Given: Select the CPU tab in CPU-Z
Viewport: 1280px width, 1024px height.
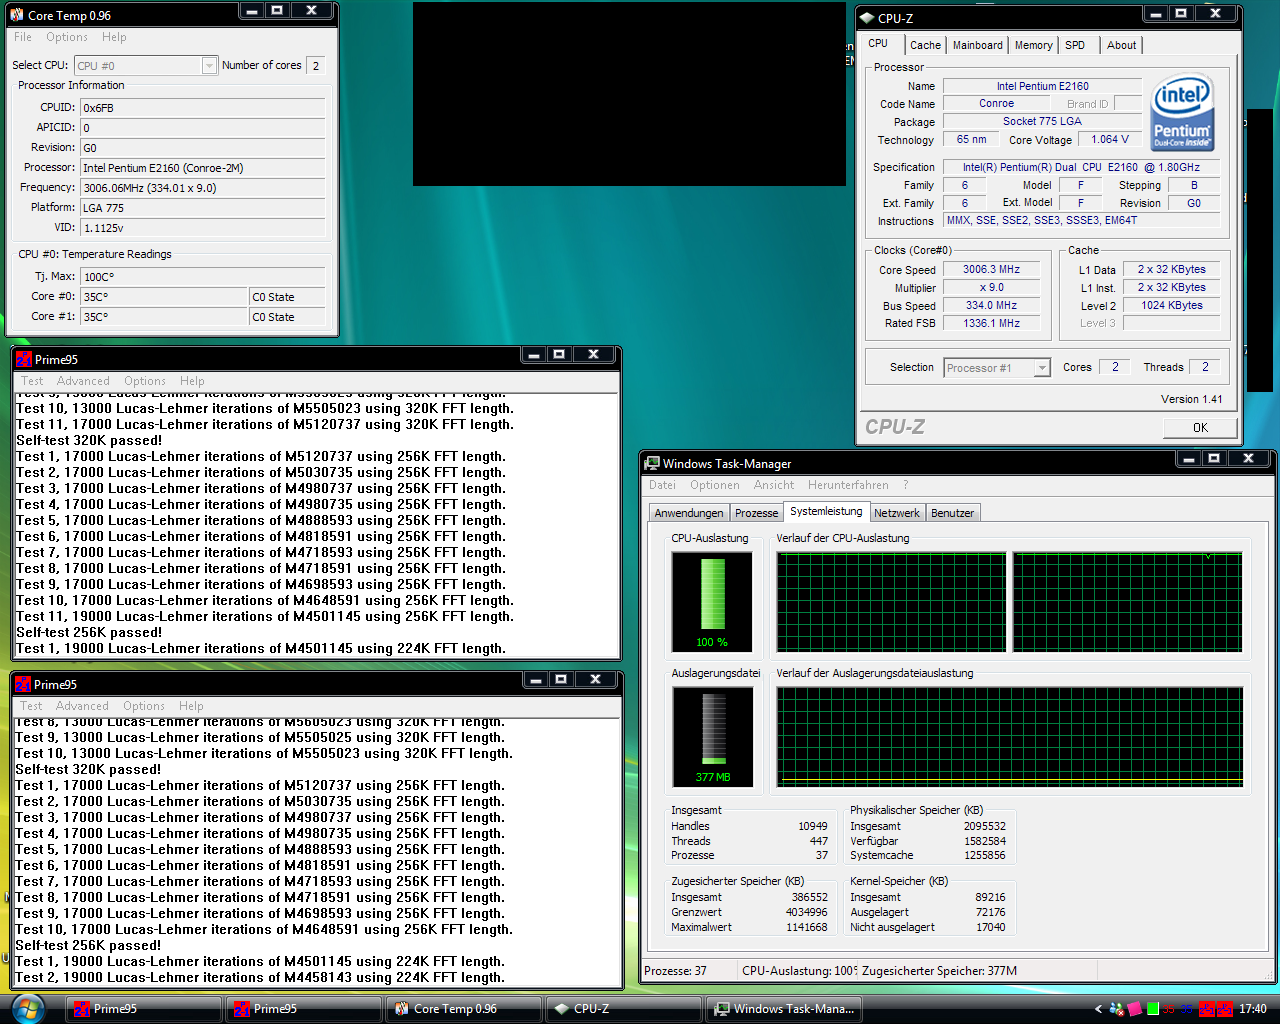Looking at the screenshot, I should (878, 44).
